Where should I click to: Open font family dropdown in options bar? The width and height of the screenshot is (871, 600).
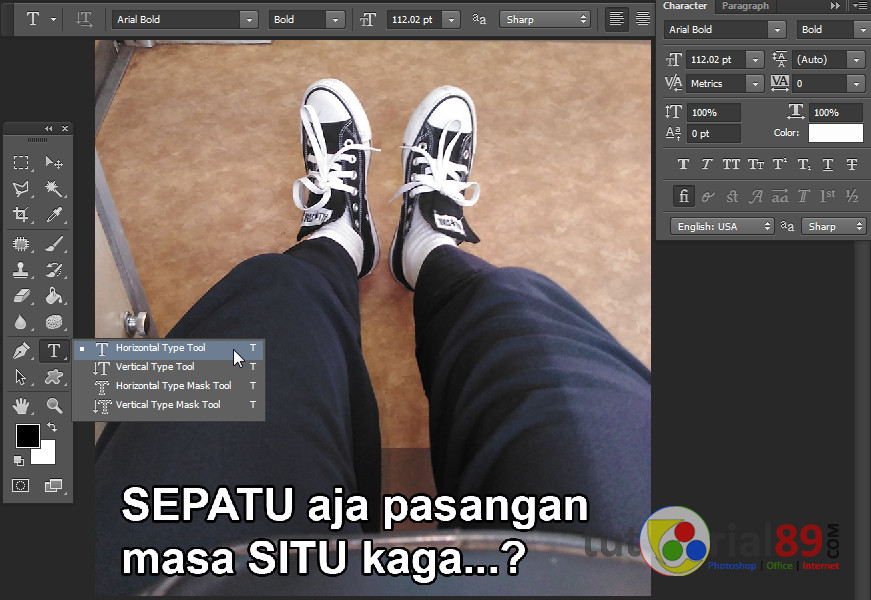point(249,19)
